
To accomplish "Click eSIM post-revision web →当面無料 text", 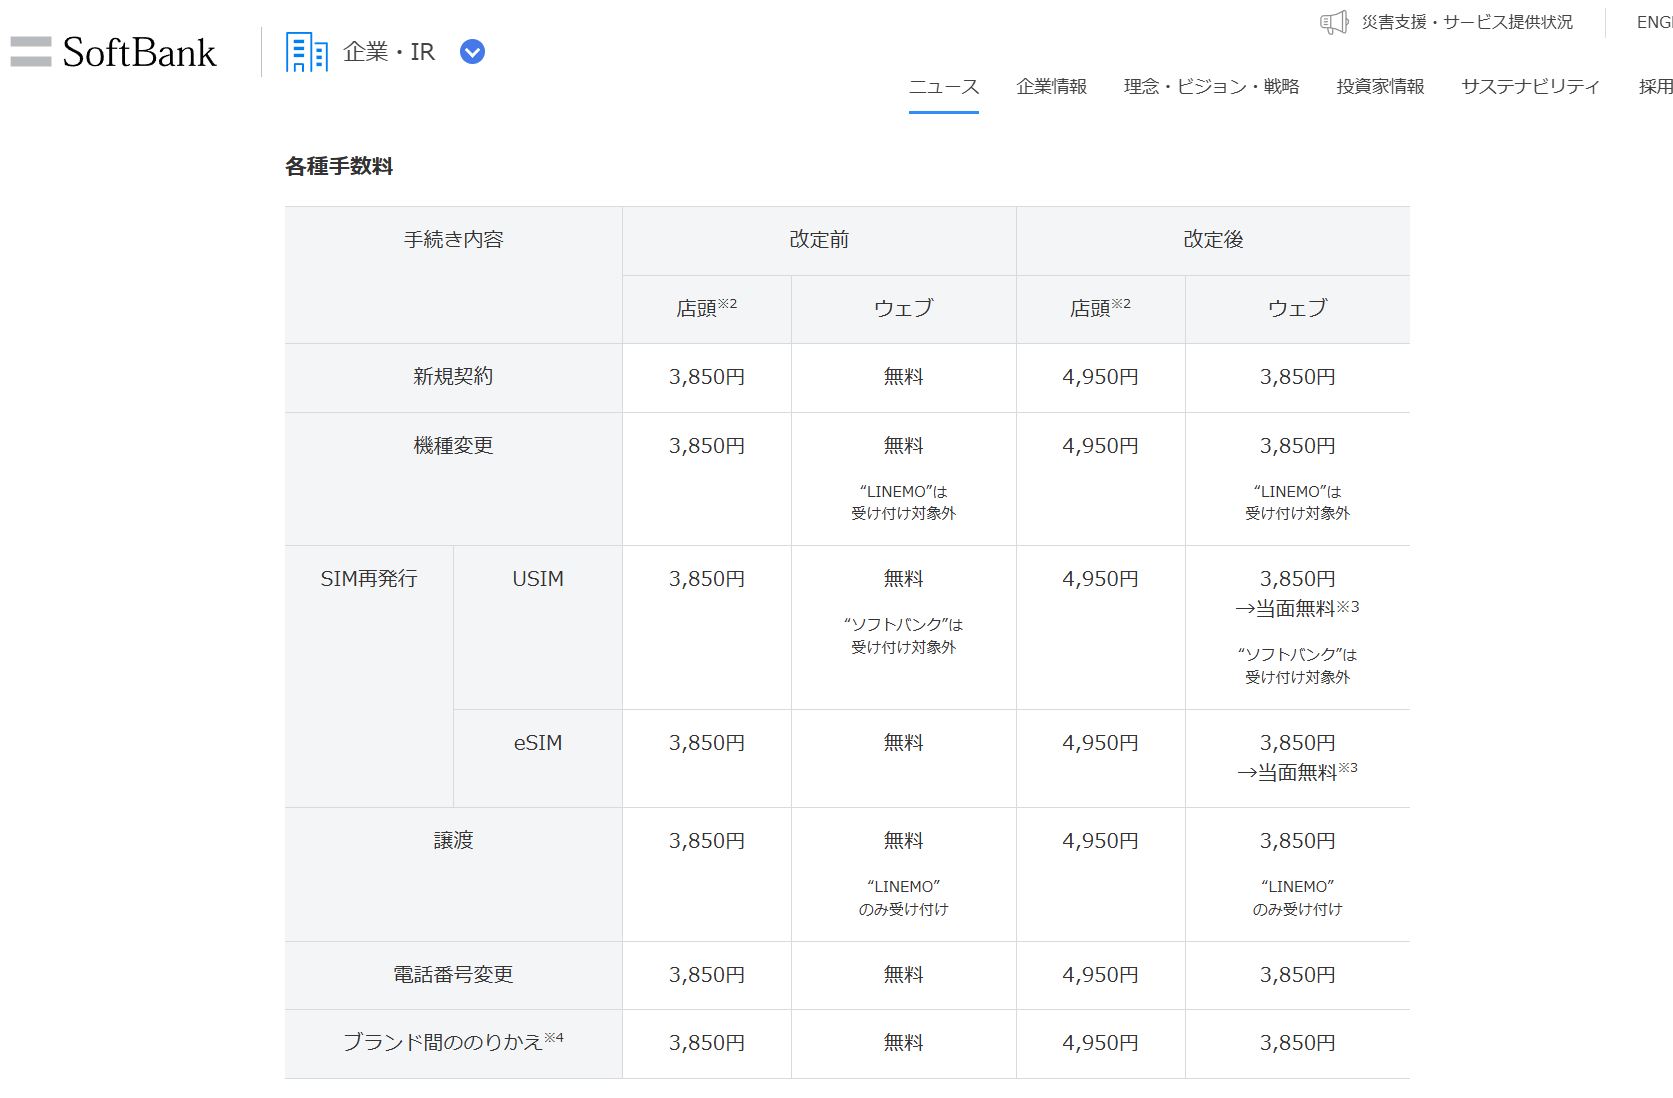I will pyautogui.click(x=1297, y=772).
